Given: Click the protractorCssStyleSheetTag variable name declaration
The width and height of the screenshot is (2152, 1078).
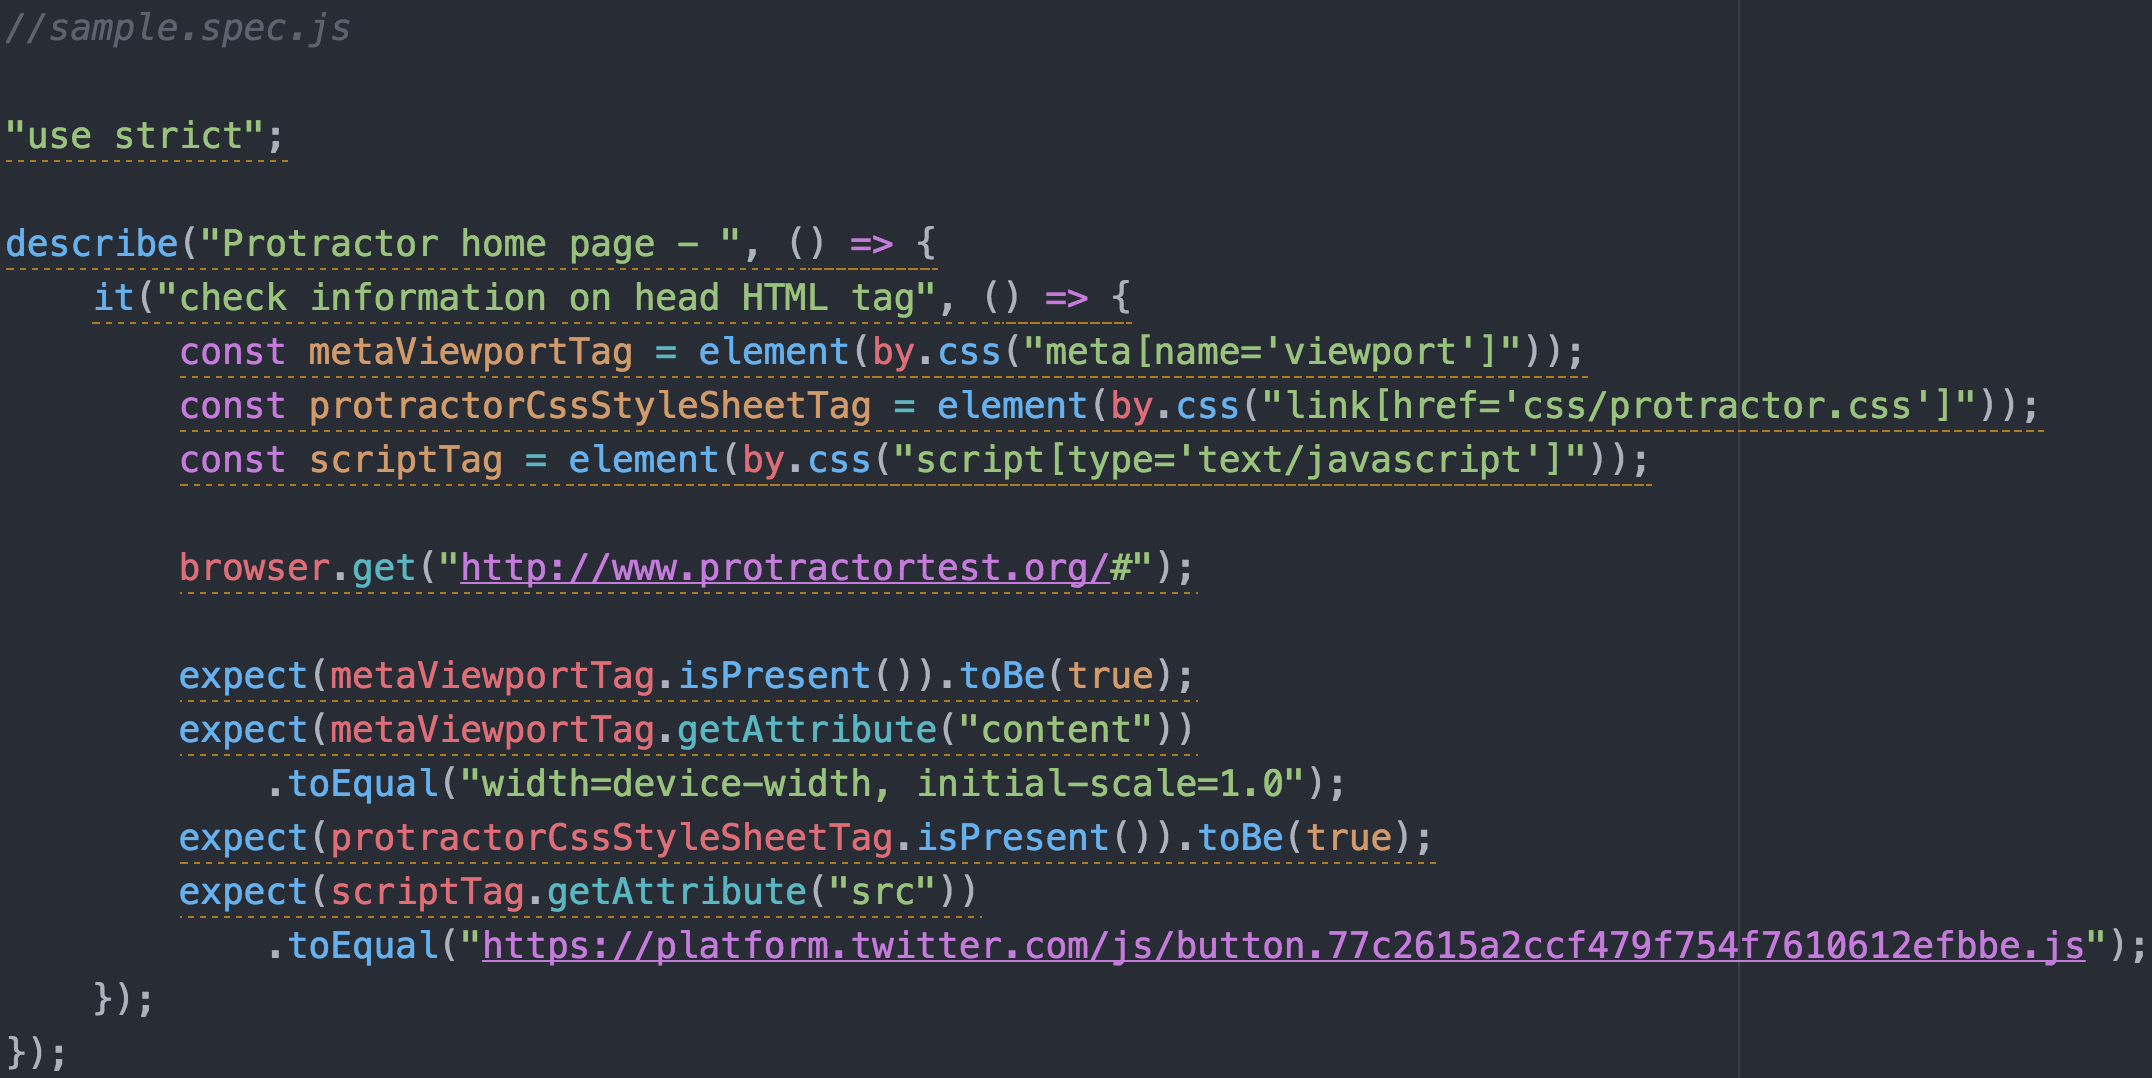Looking at the screenshot, I should tap(590, 406).
